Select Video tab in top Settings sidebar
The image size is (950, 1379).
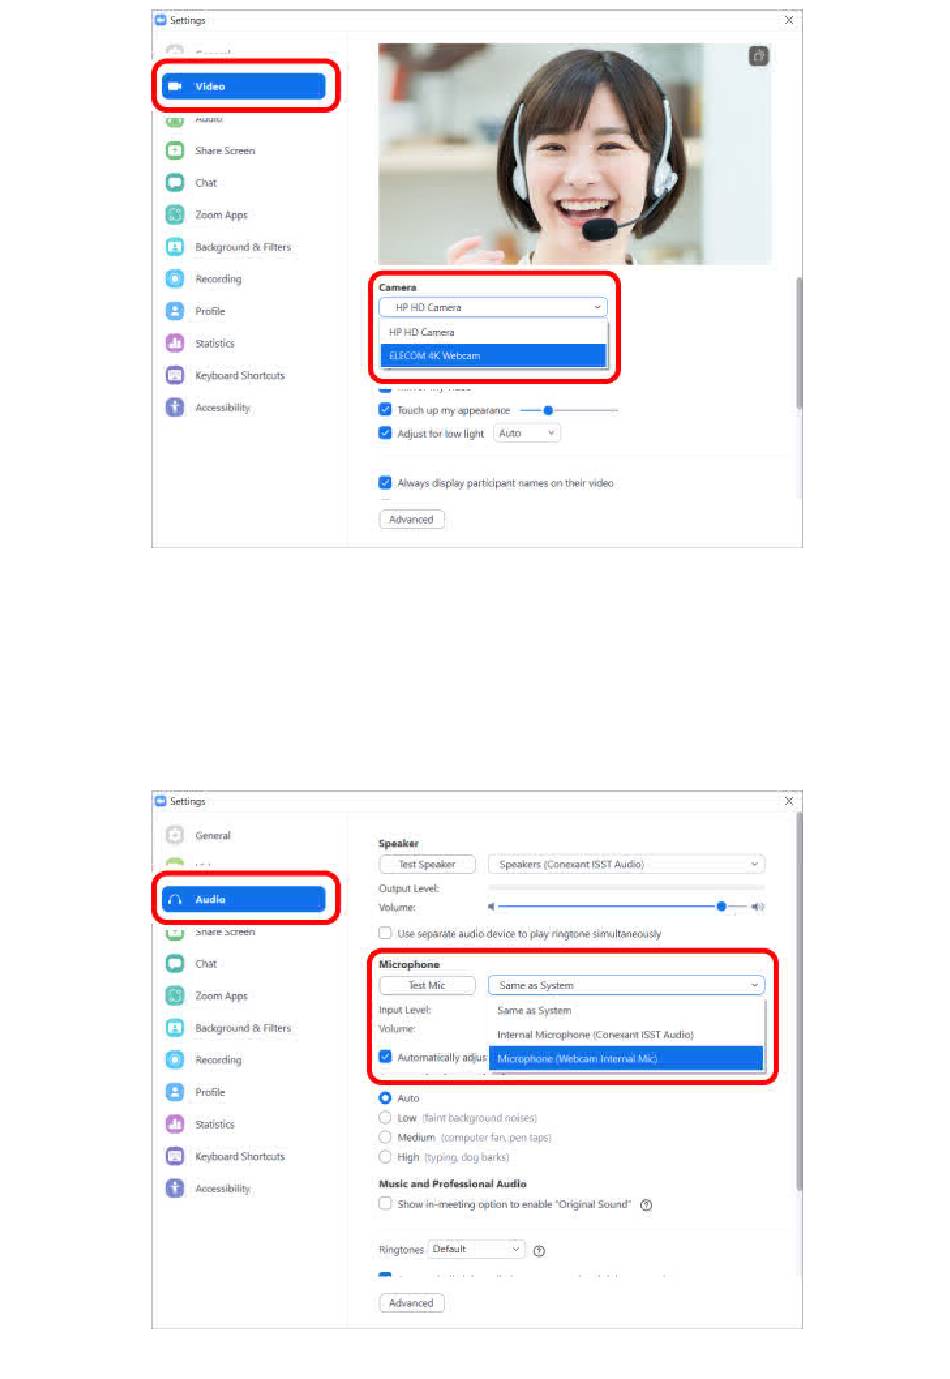pyautogui.click(x=244, y=86)
